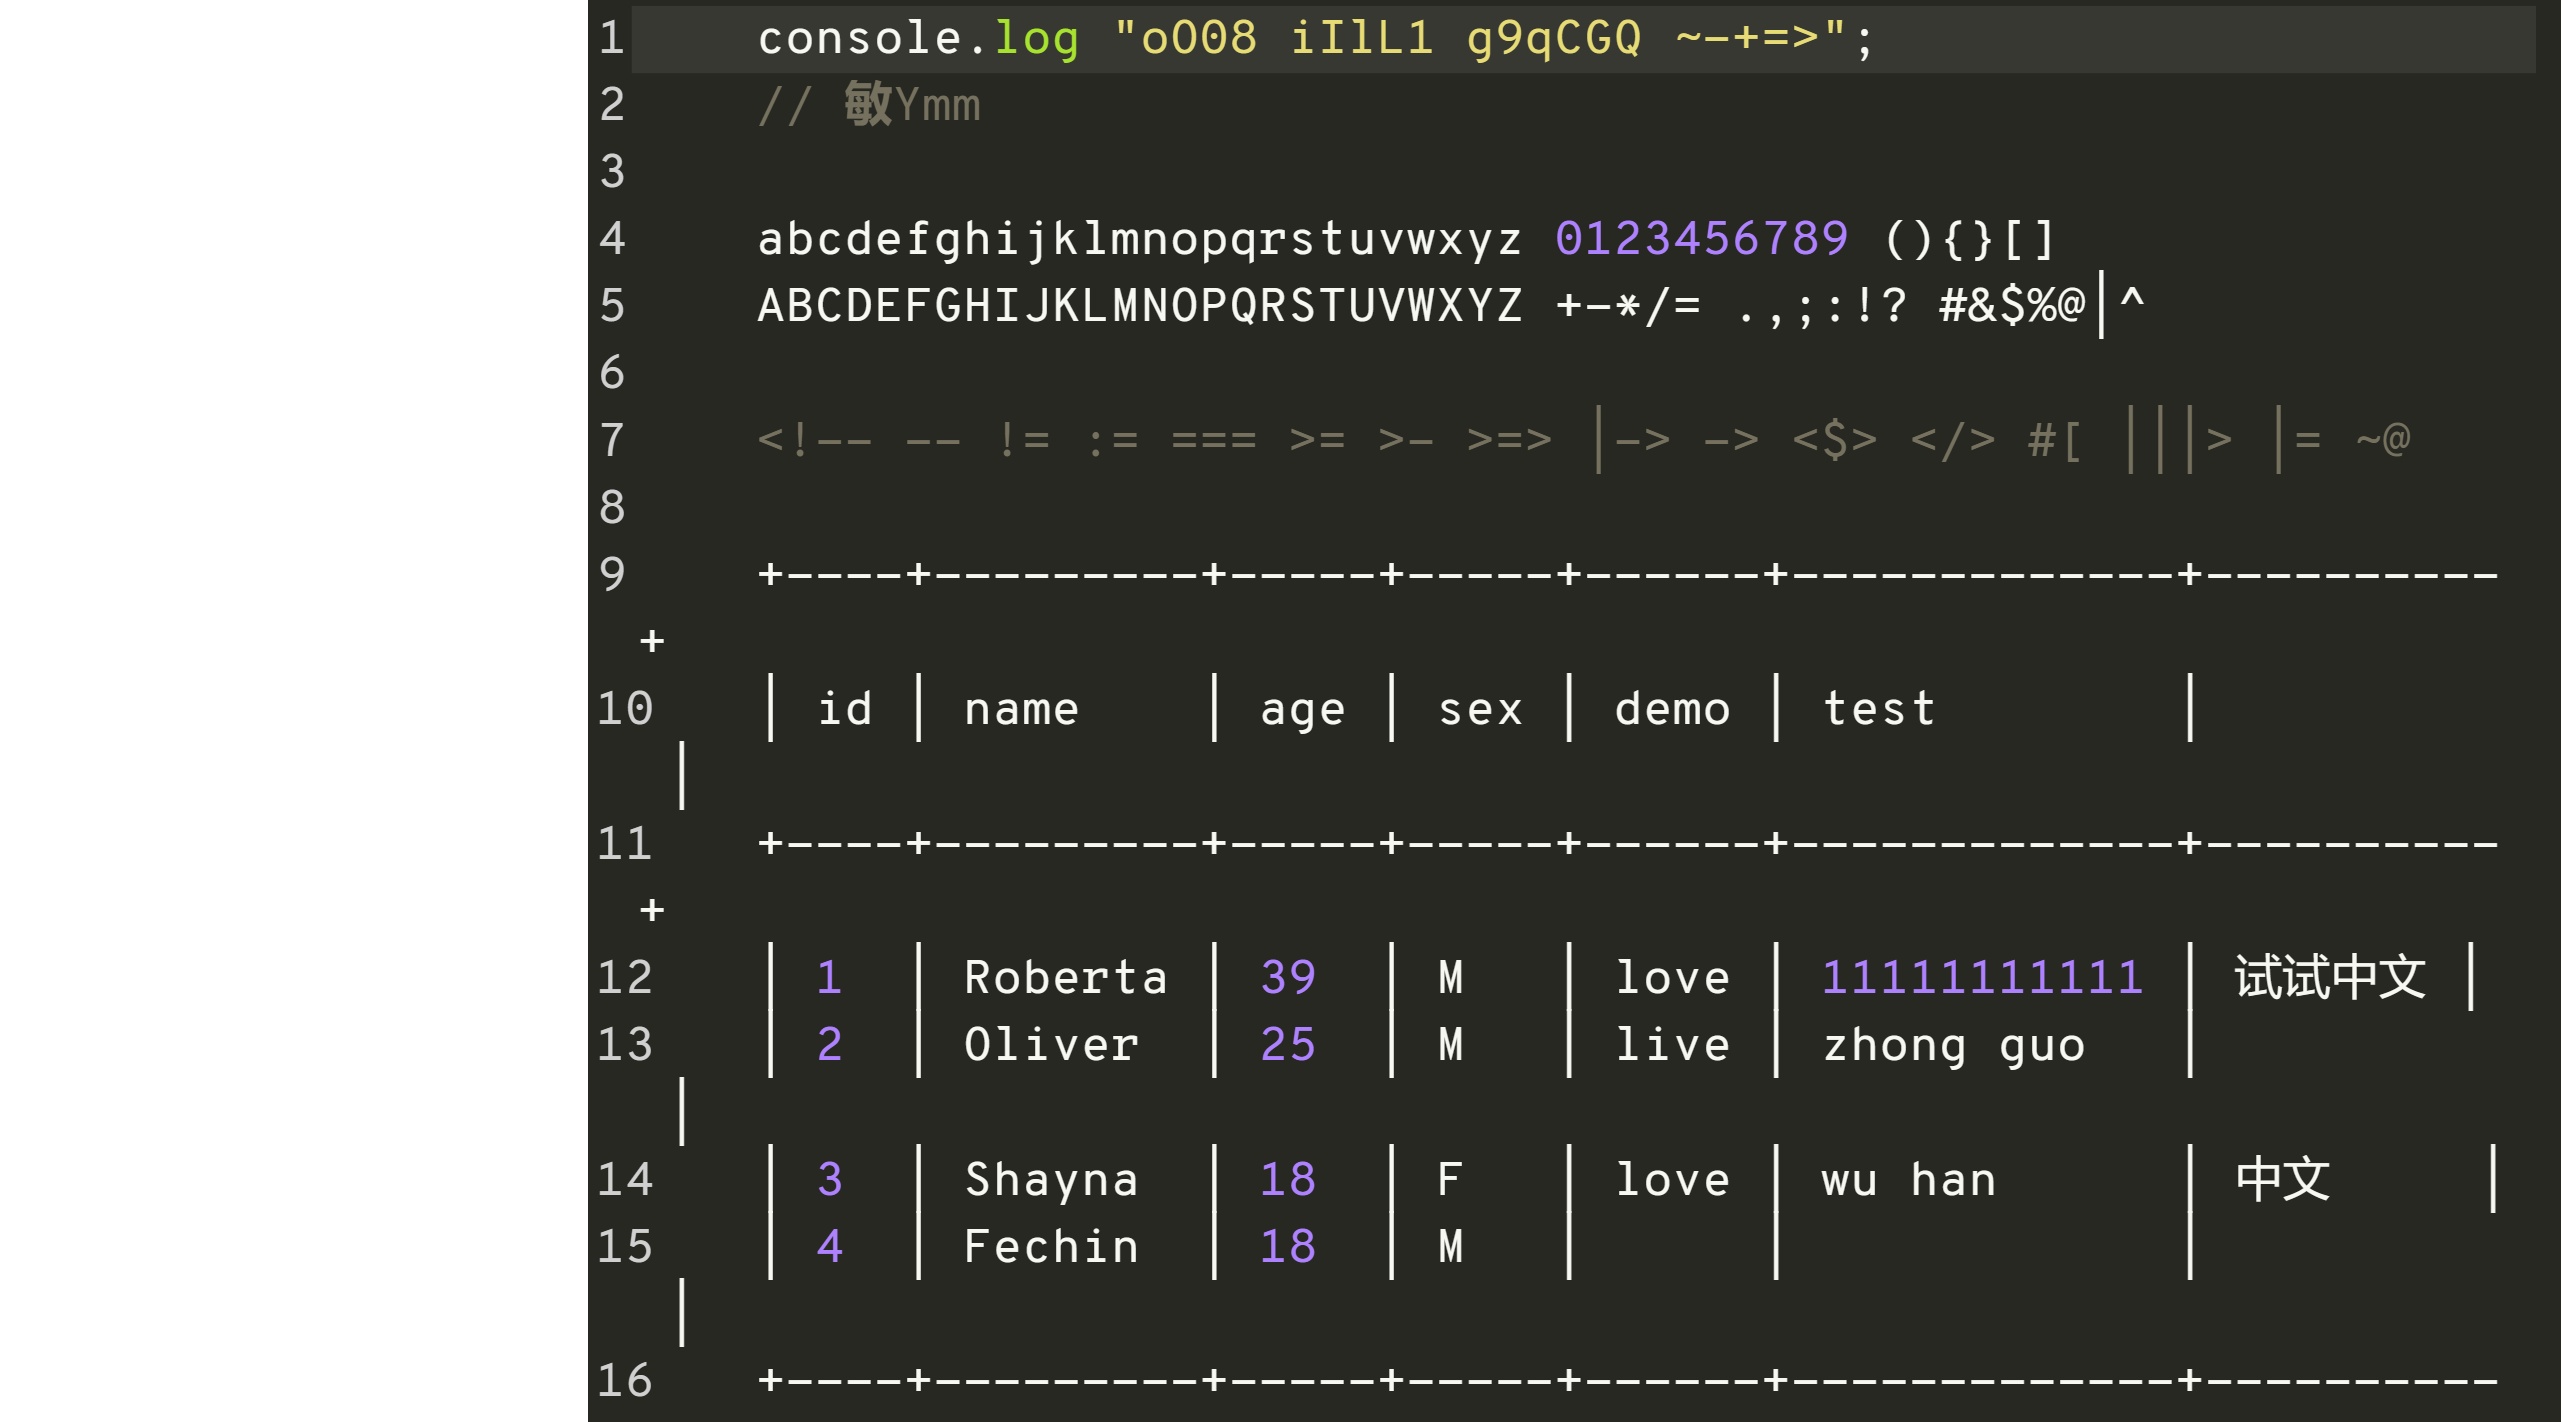Click the demo column header
The width and height of the screenshot is (2562, 1422).
(x=1673, y=709)
